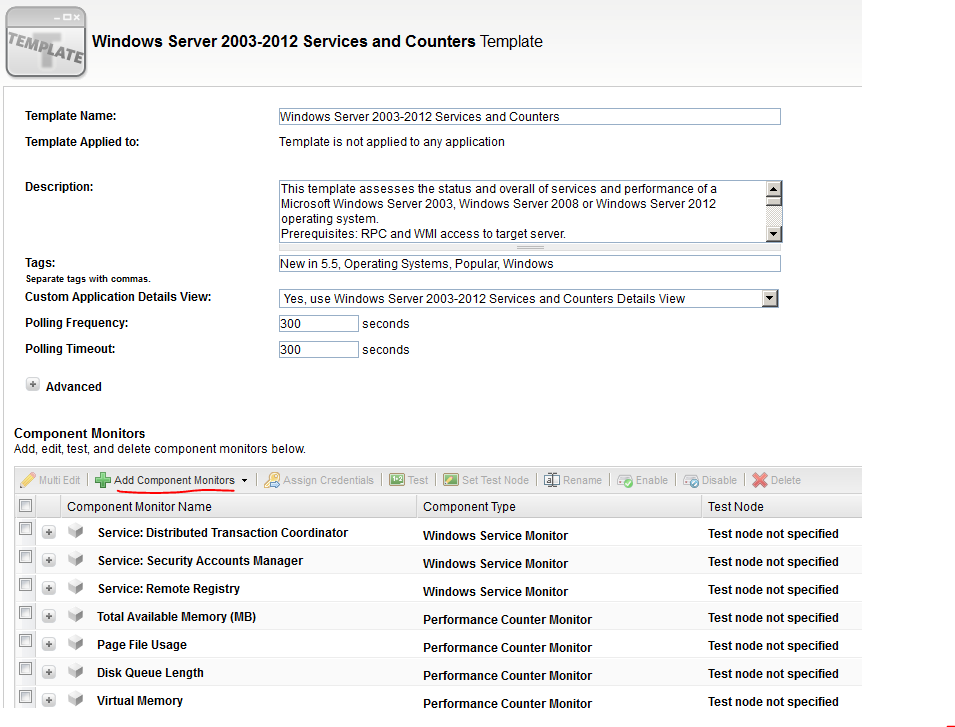Viewport: 955px width, 727px height.
Task: Select 'Total Available Memory (MB)' name text
Action: point(177,617)
